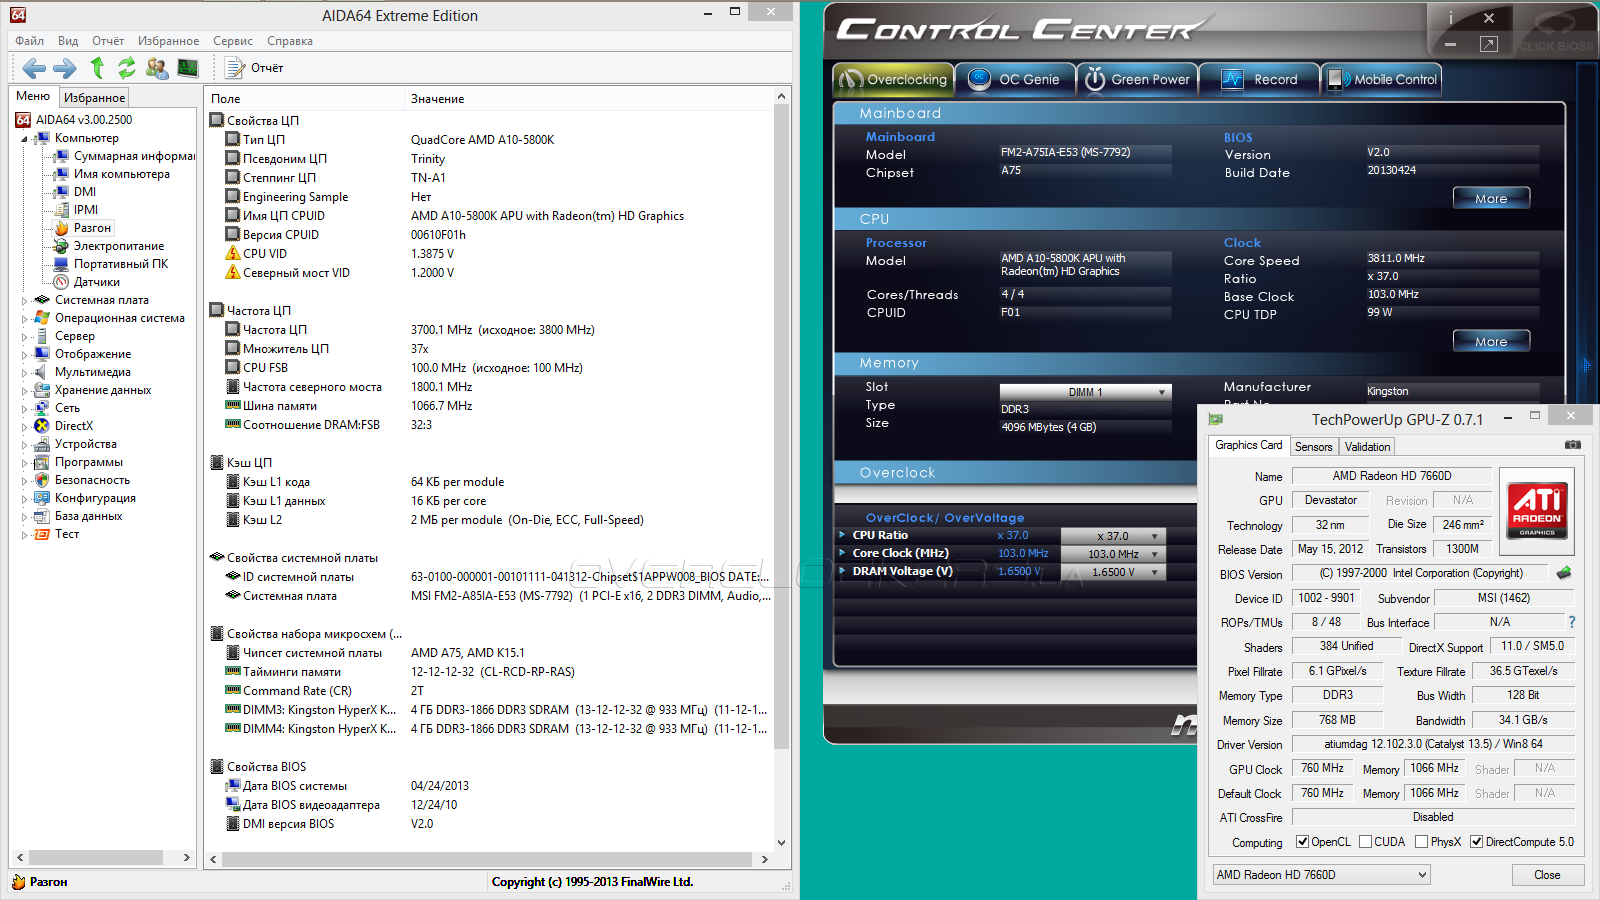Screen dimensions: 1600x900
Task: Open the Record tab in Control Center
Action: click(x=1260, y=79)
